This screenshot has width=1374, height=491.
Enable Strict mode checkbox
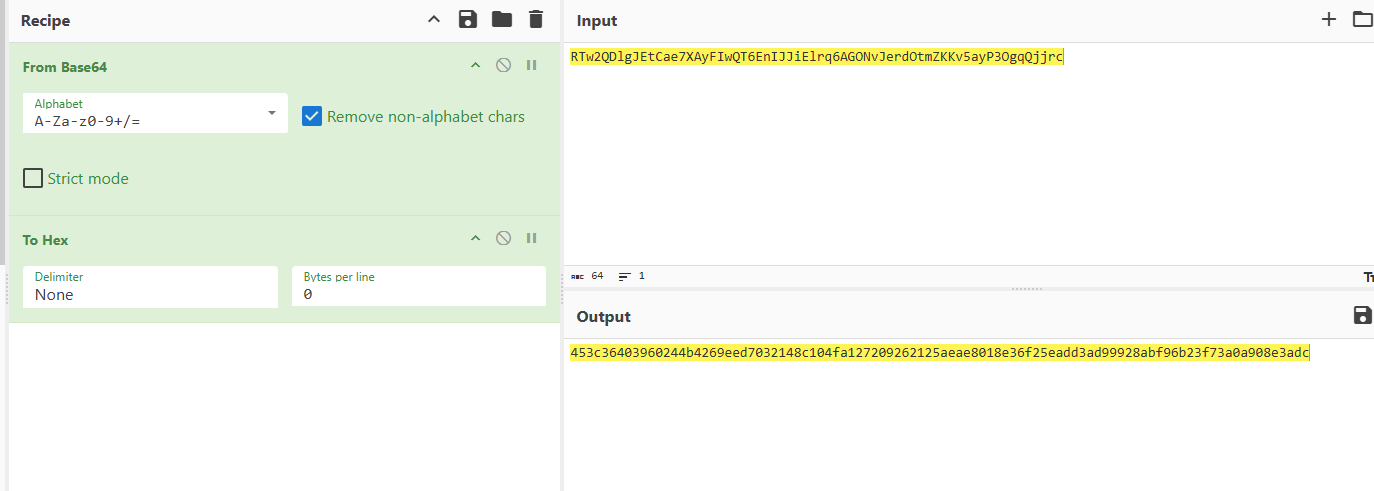tap(33, 179)
